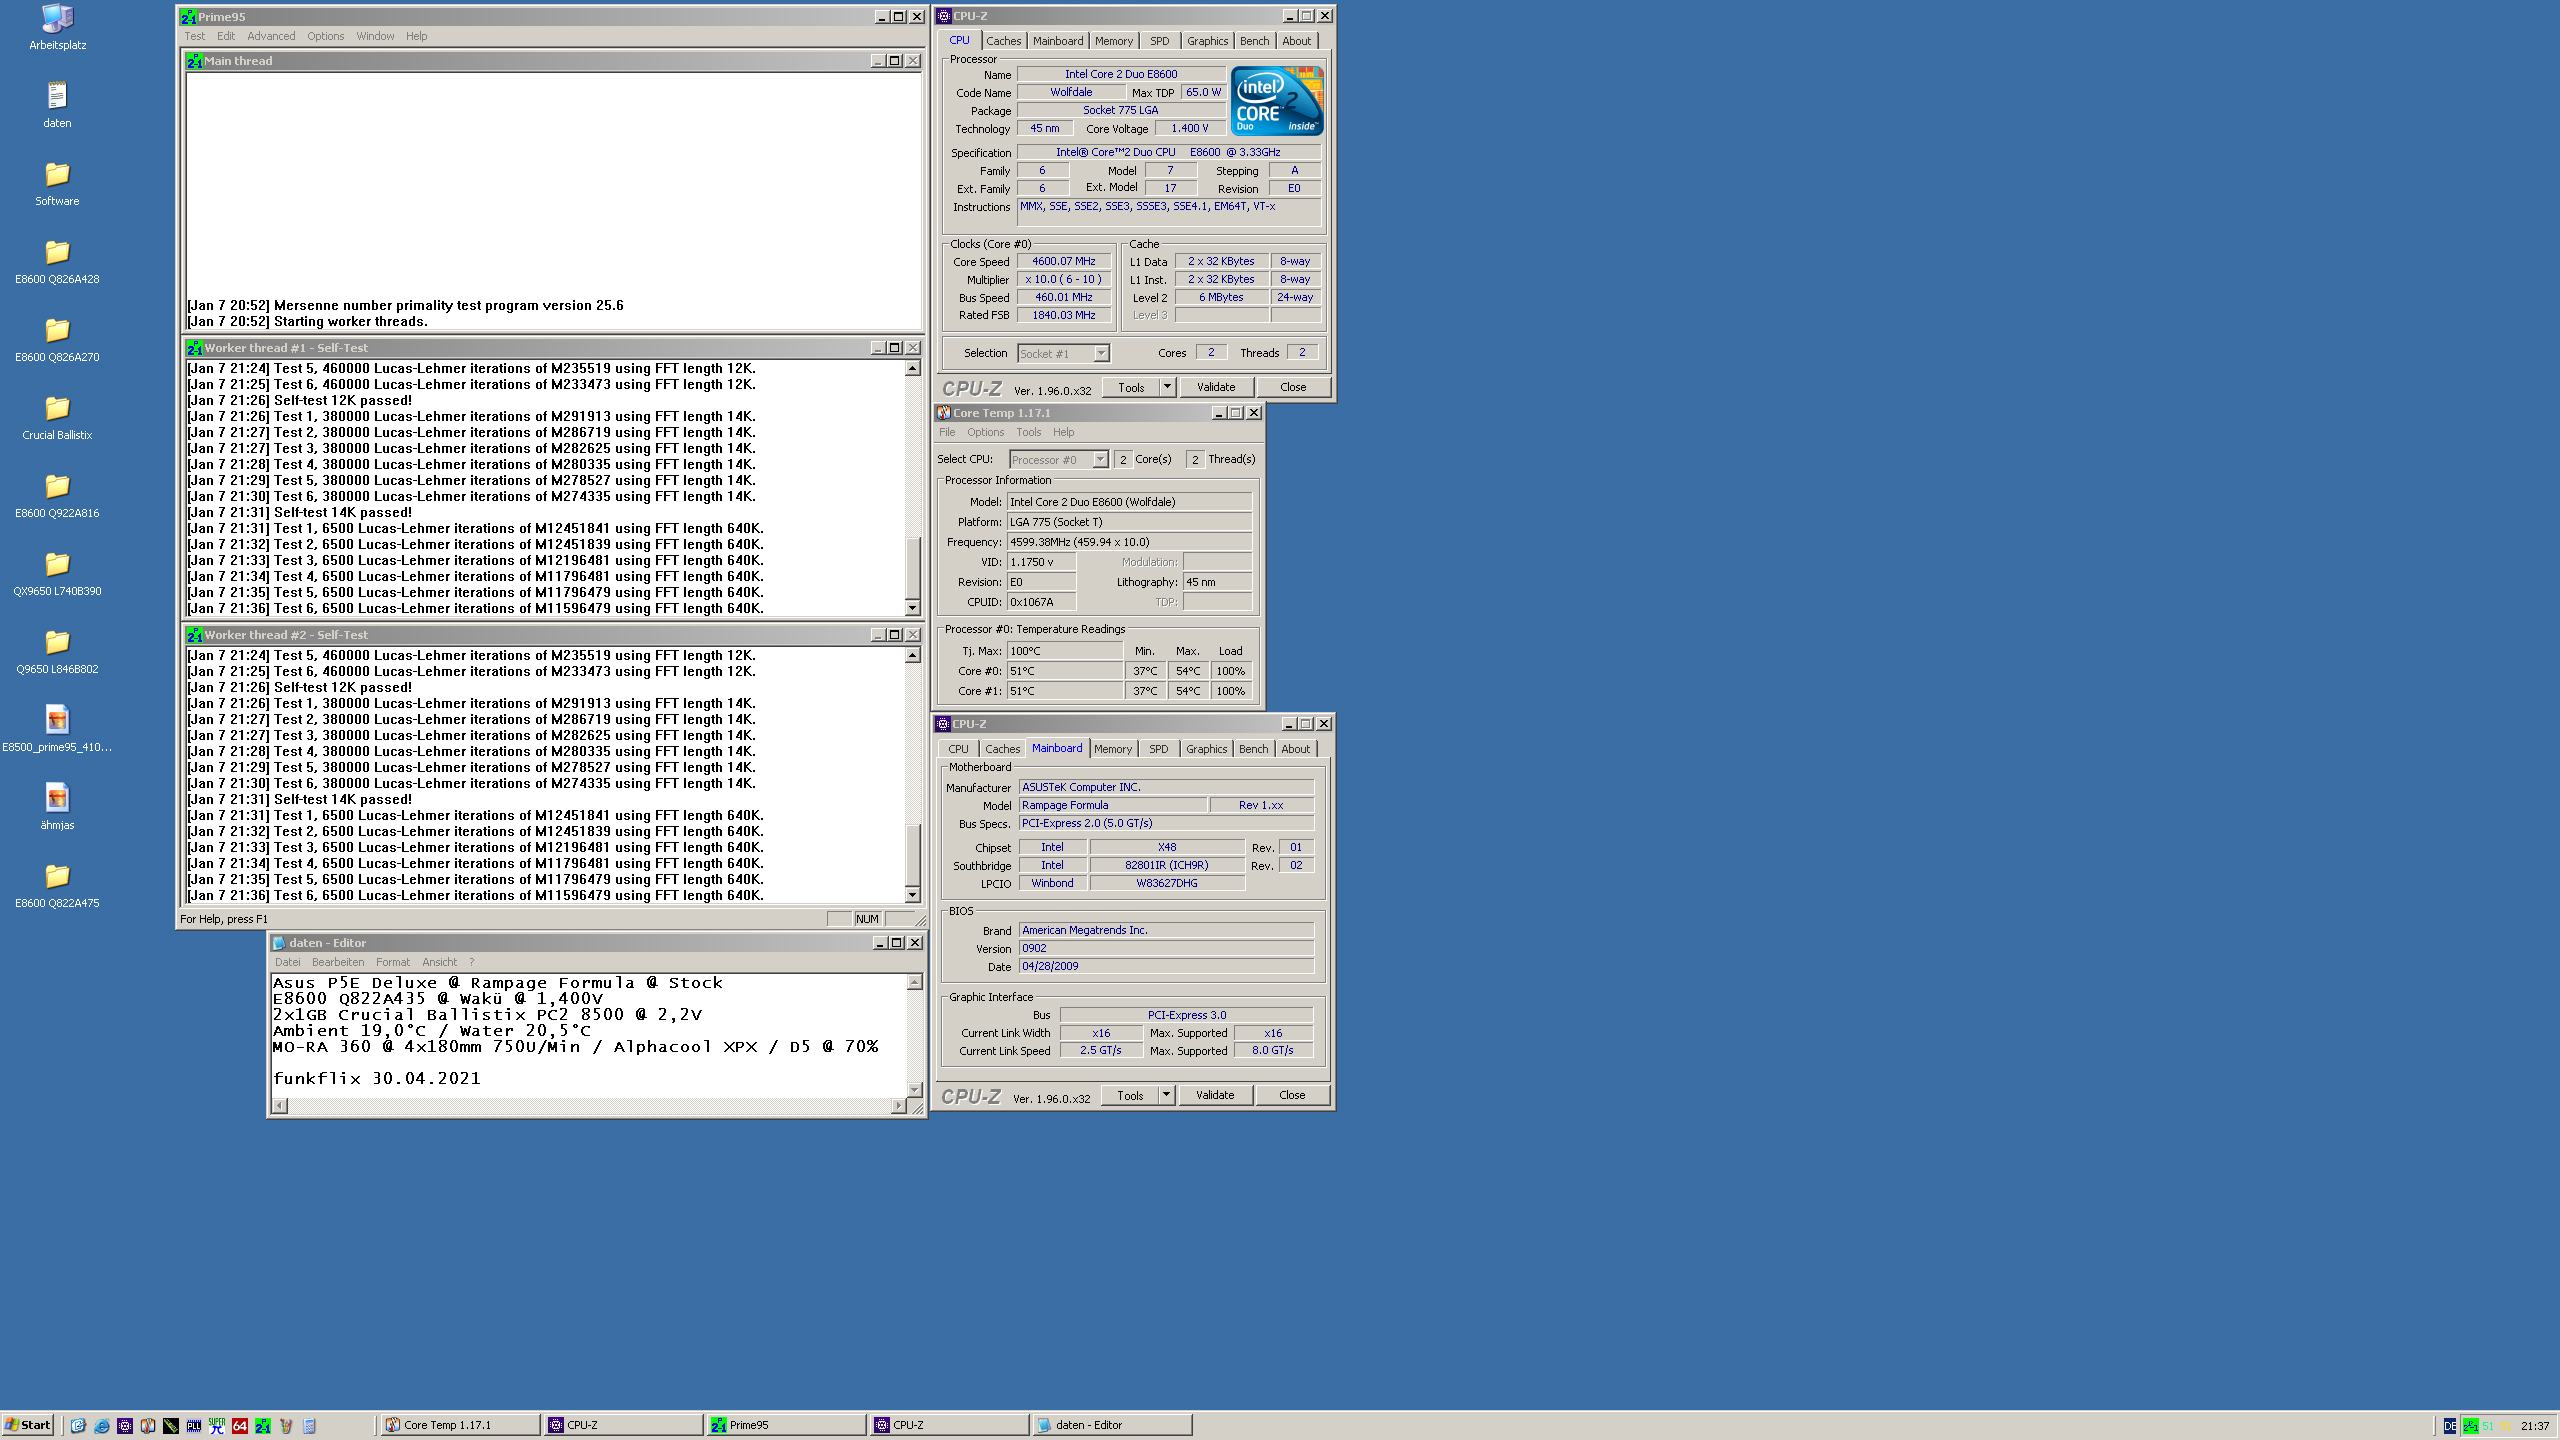The width and height of the screenshot is (2560, 1440).
Task: Click the Tools button in the top CPU-Z window
Action: click(1131, 387)
